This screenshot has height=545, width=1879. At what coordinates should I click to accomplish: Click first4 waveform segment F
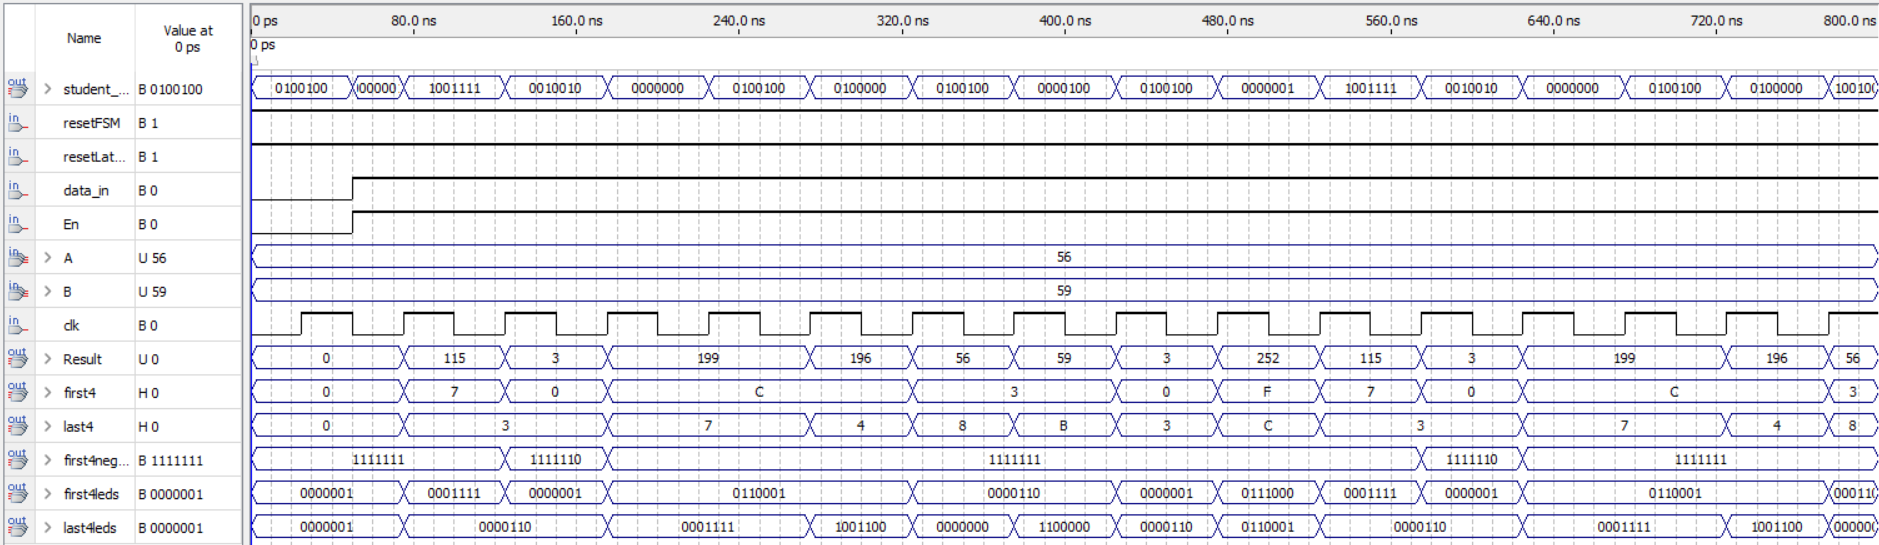1268,392
